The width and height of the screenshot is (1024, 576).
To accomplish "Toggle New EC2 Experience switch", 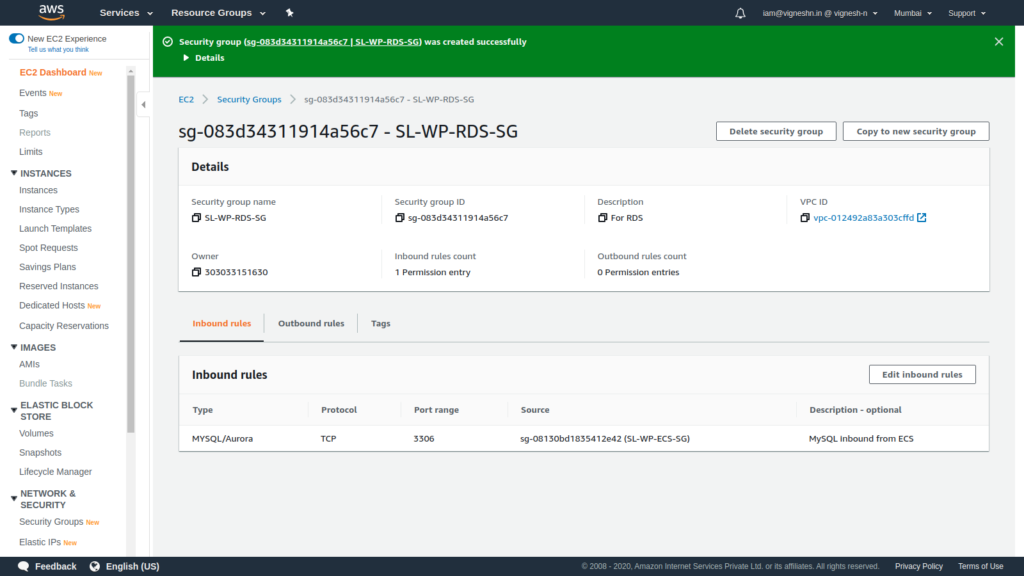I will click(x=16, y=39).
